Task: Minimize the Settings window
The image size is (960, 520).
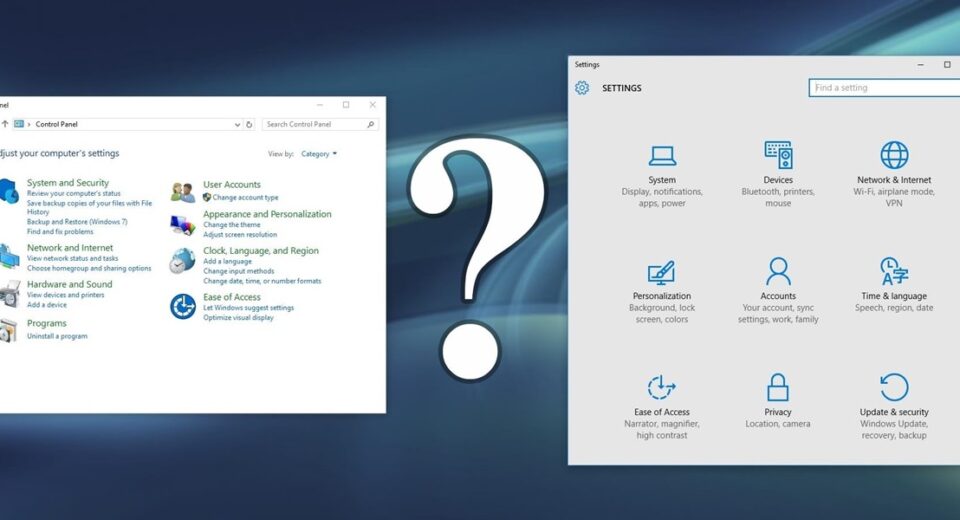Action: coord(920,64)
